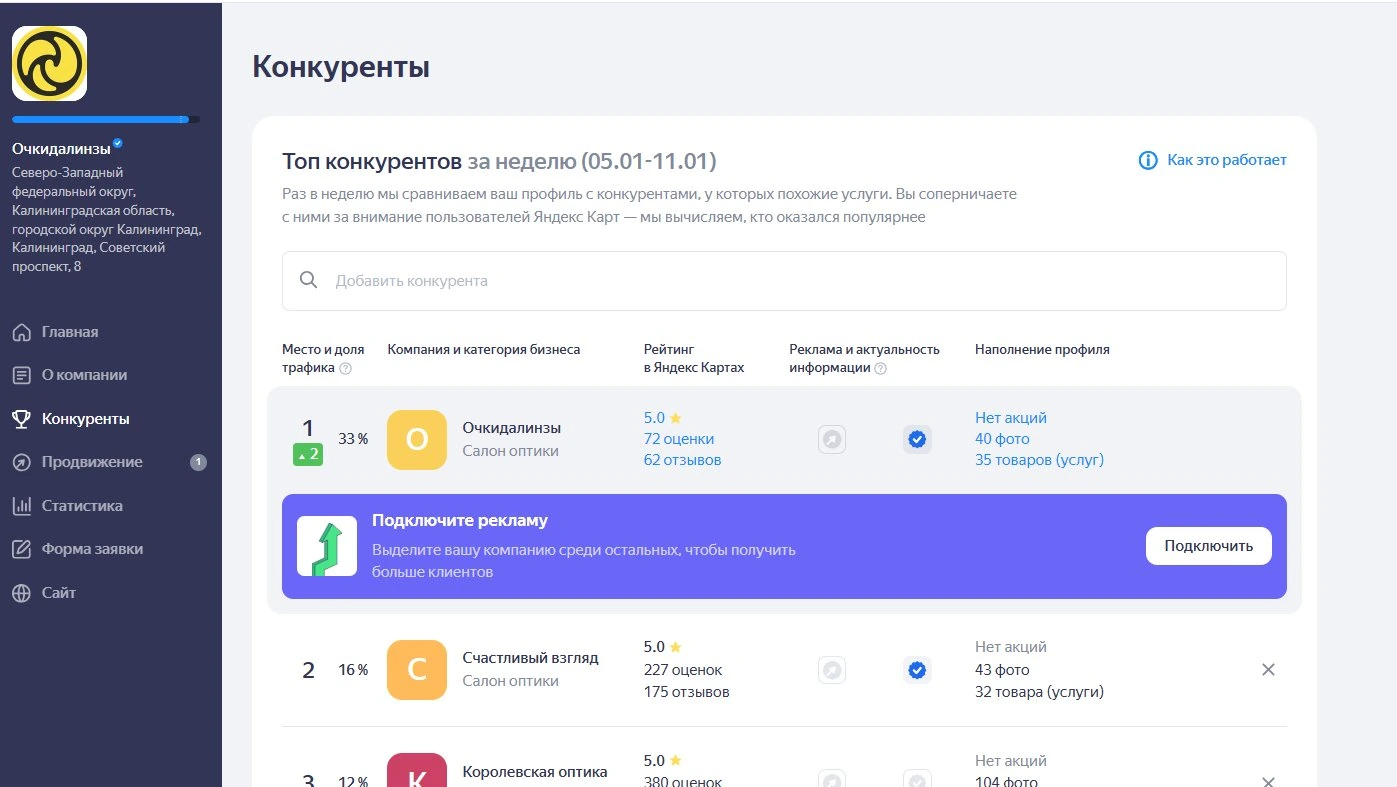This screenshot has width=1397, height=787.
Task: Click the Очкидалинзы name in competitor table
Action: point(511,428)
